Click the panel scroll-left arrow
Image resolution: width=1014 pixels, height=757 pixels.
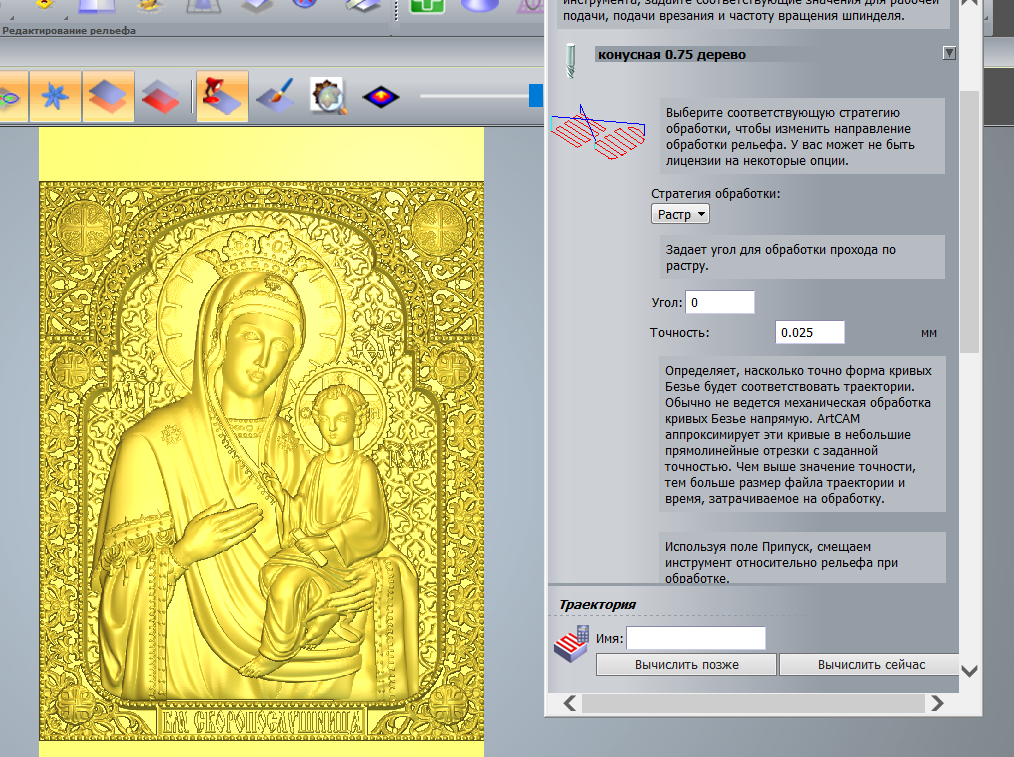(570, 703)
